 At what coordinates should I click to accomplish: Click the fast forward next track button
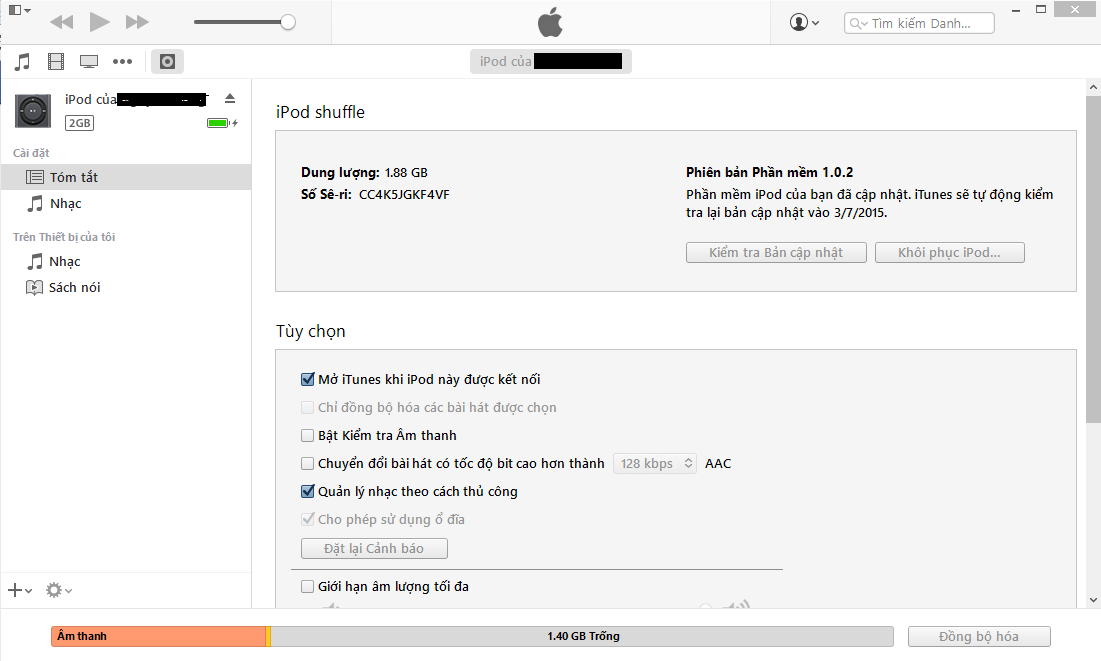137,22
